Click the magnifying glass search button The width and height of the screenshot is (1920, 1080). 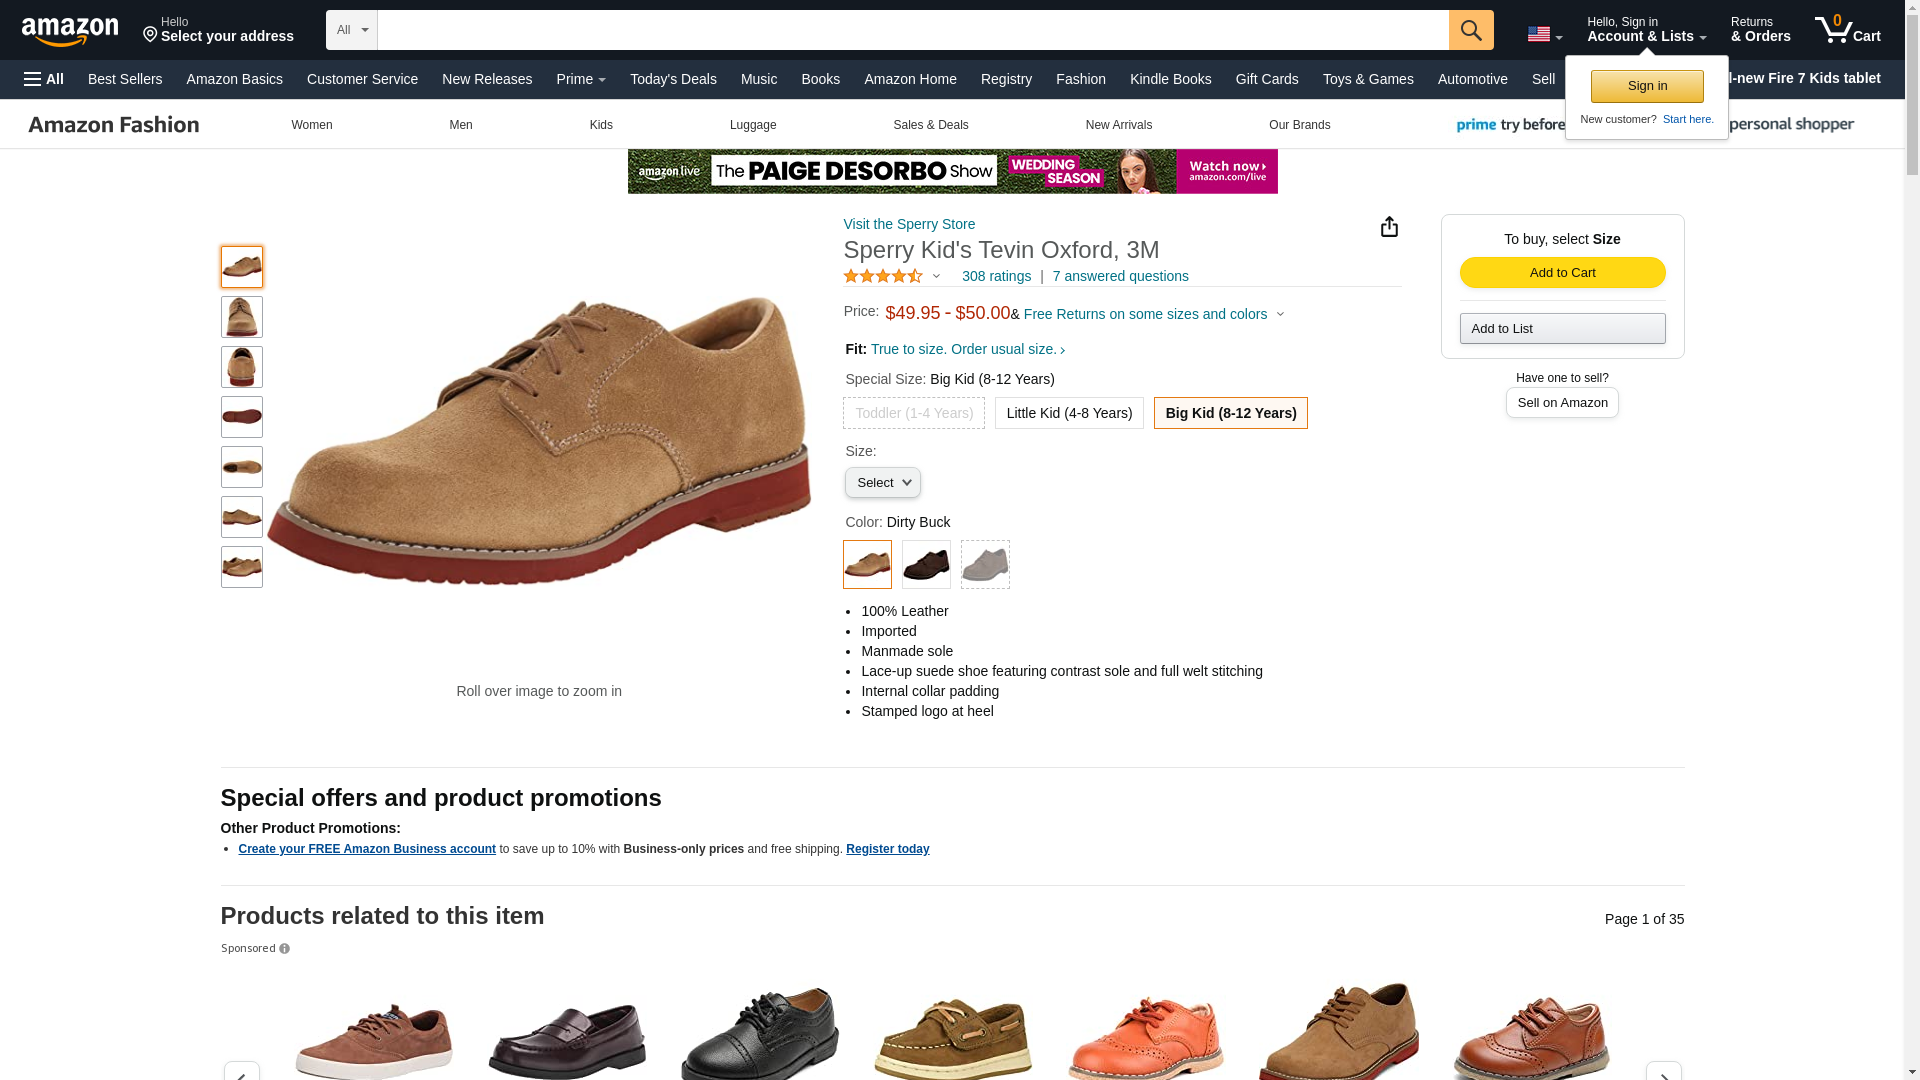point(1470,30)
